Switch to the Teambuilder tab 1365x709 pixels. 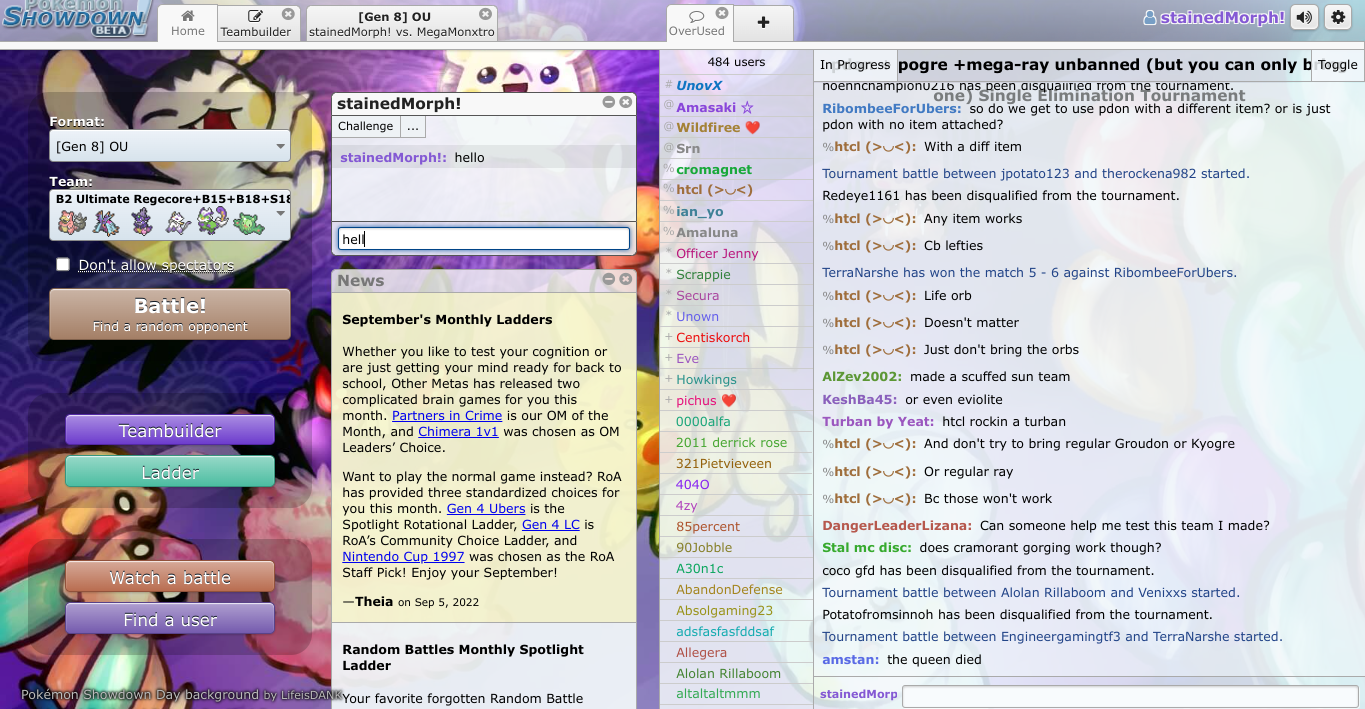pyautogui.click(x=256, y=23)
